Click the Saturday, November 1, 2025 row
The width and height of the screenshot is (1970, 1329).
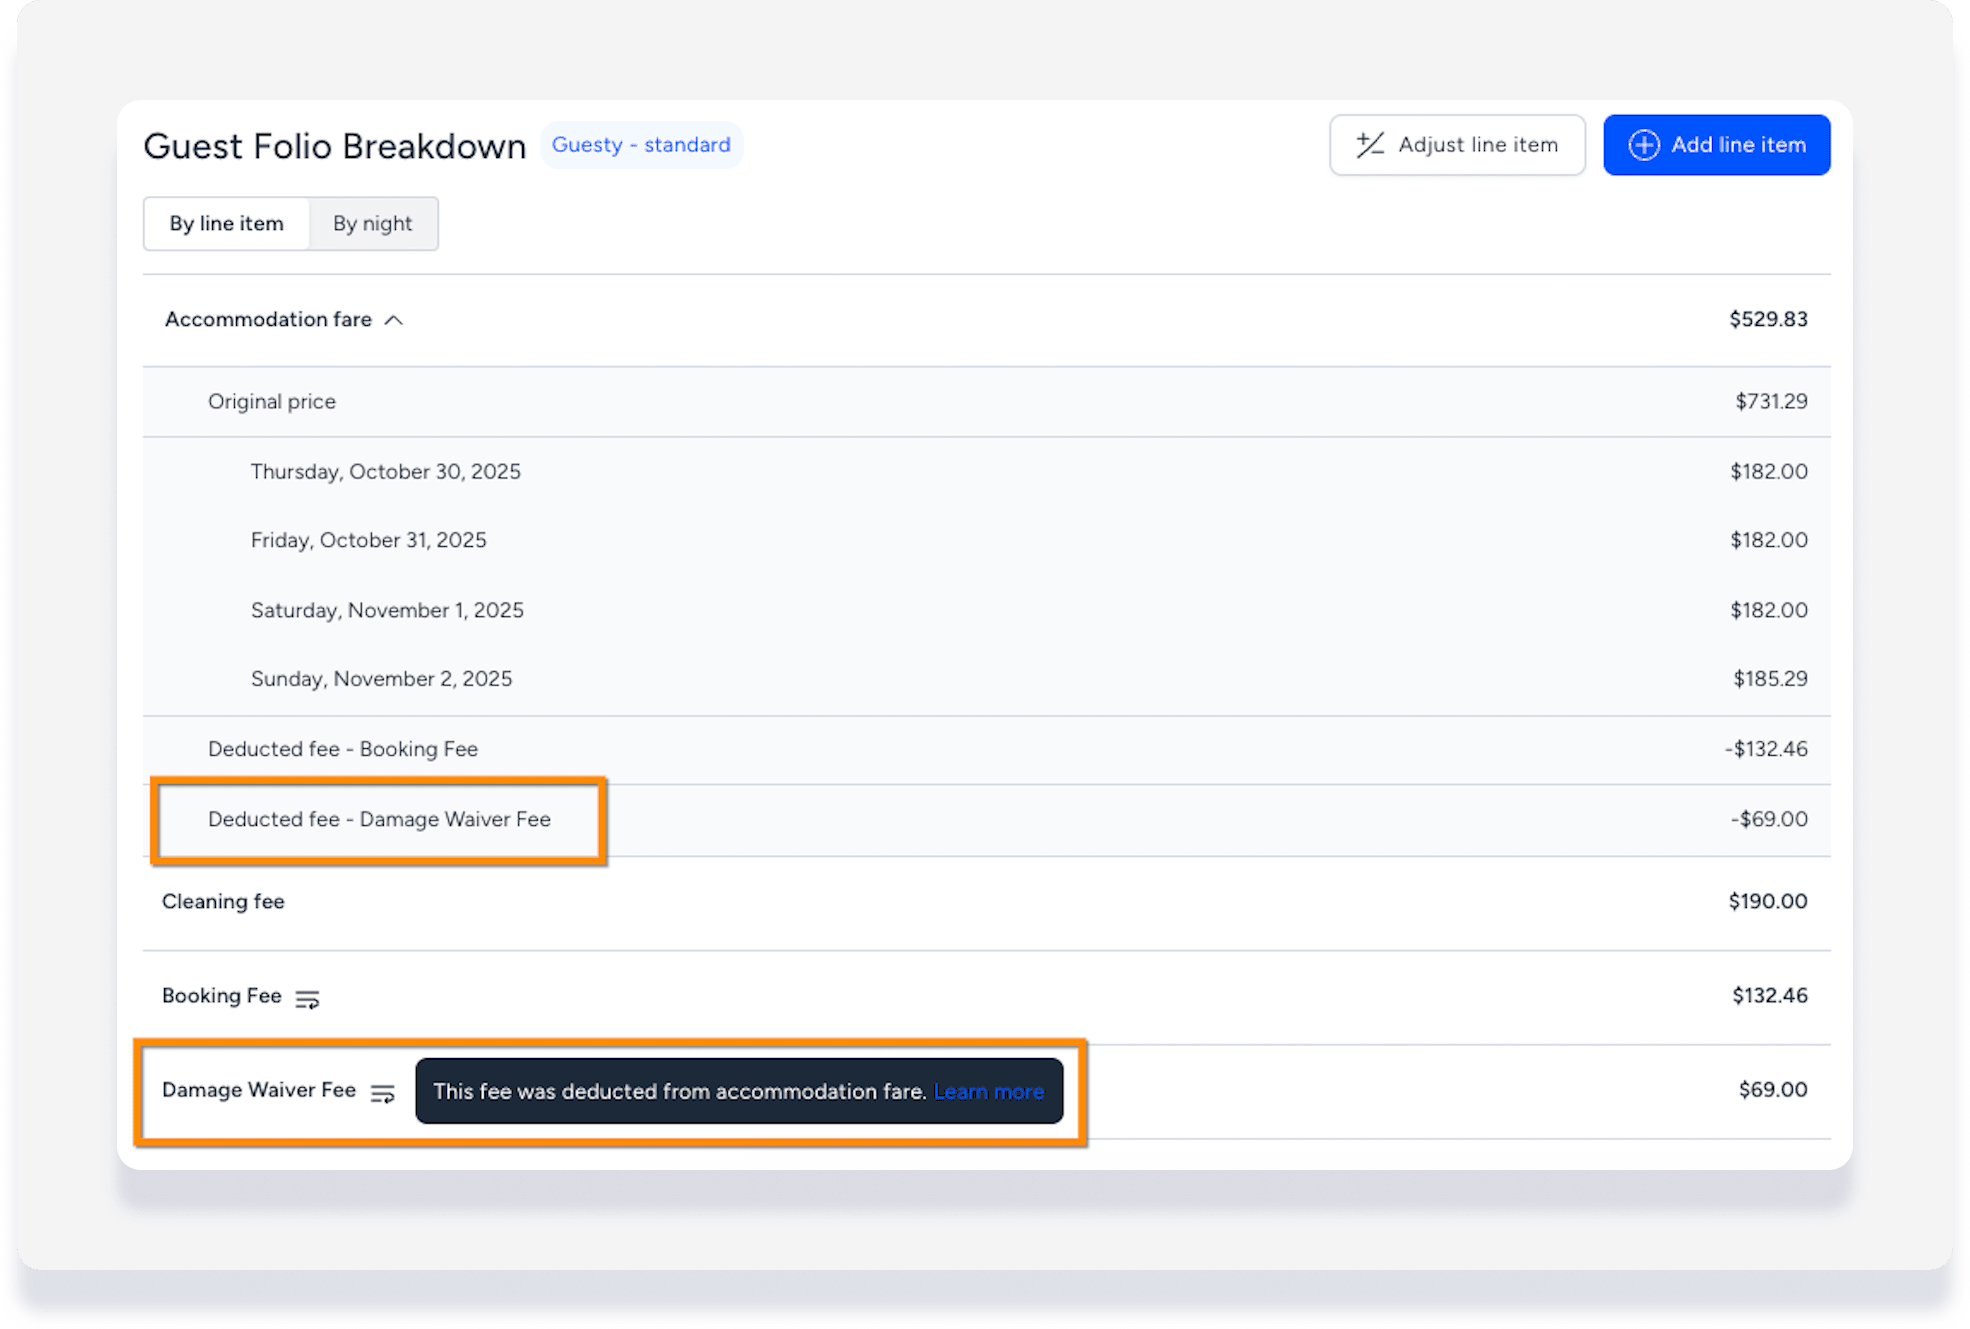point(387,610)
